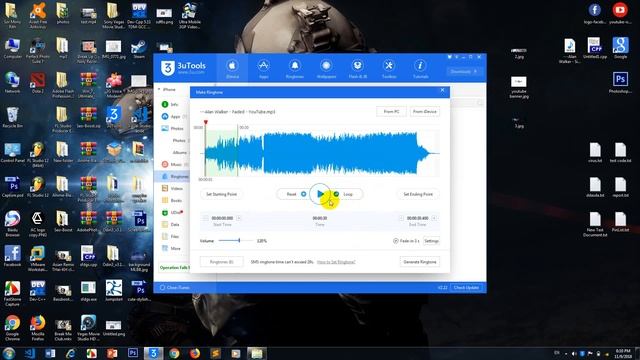This screenshot has height=360, width=640.
Task: Open Control Panel desktop icon
Action: [x=12, y=153]
